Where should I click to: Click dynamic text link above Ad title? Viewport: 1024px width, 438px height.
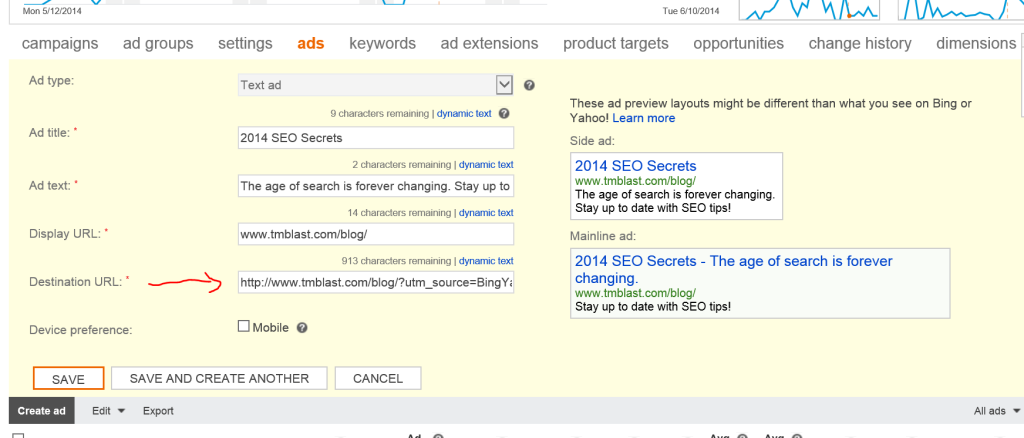click(464, 114)
